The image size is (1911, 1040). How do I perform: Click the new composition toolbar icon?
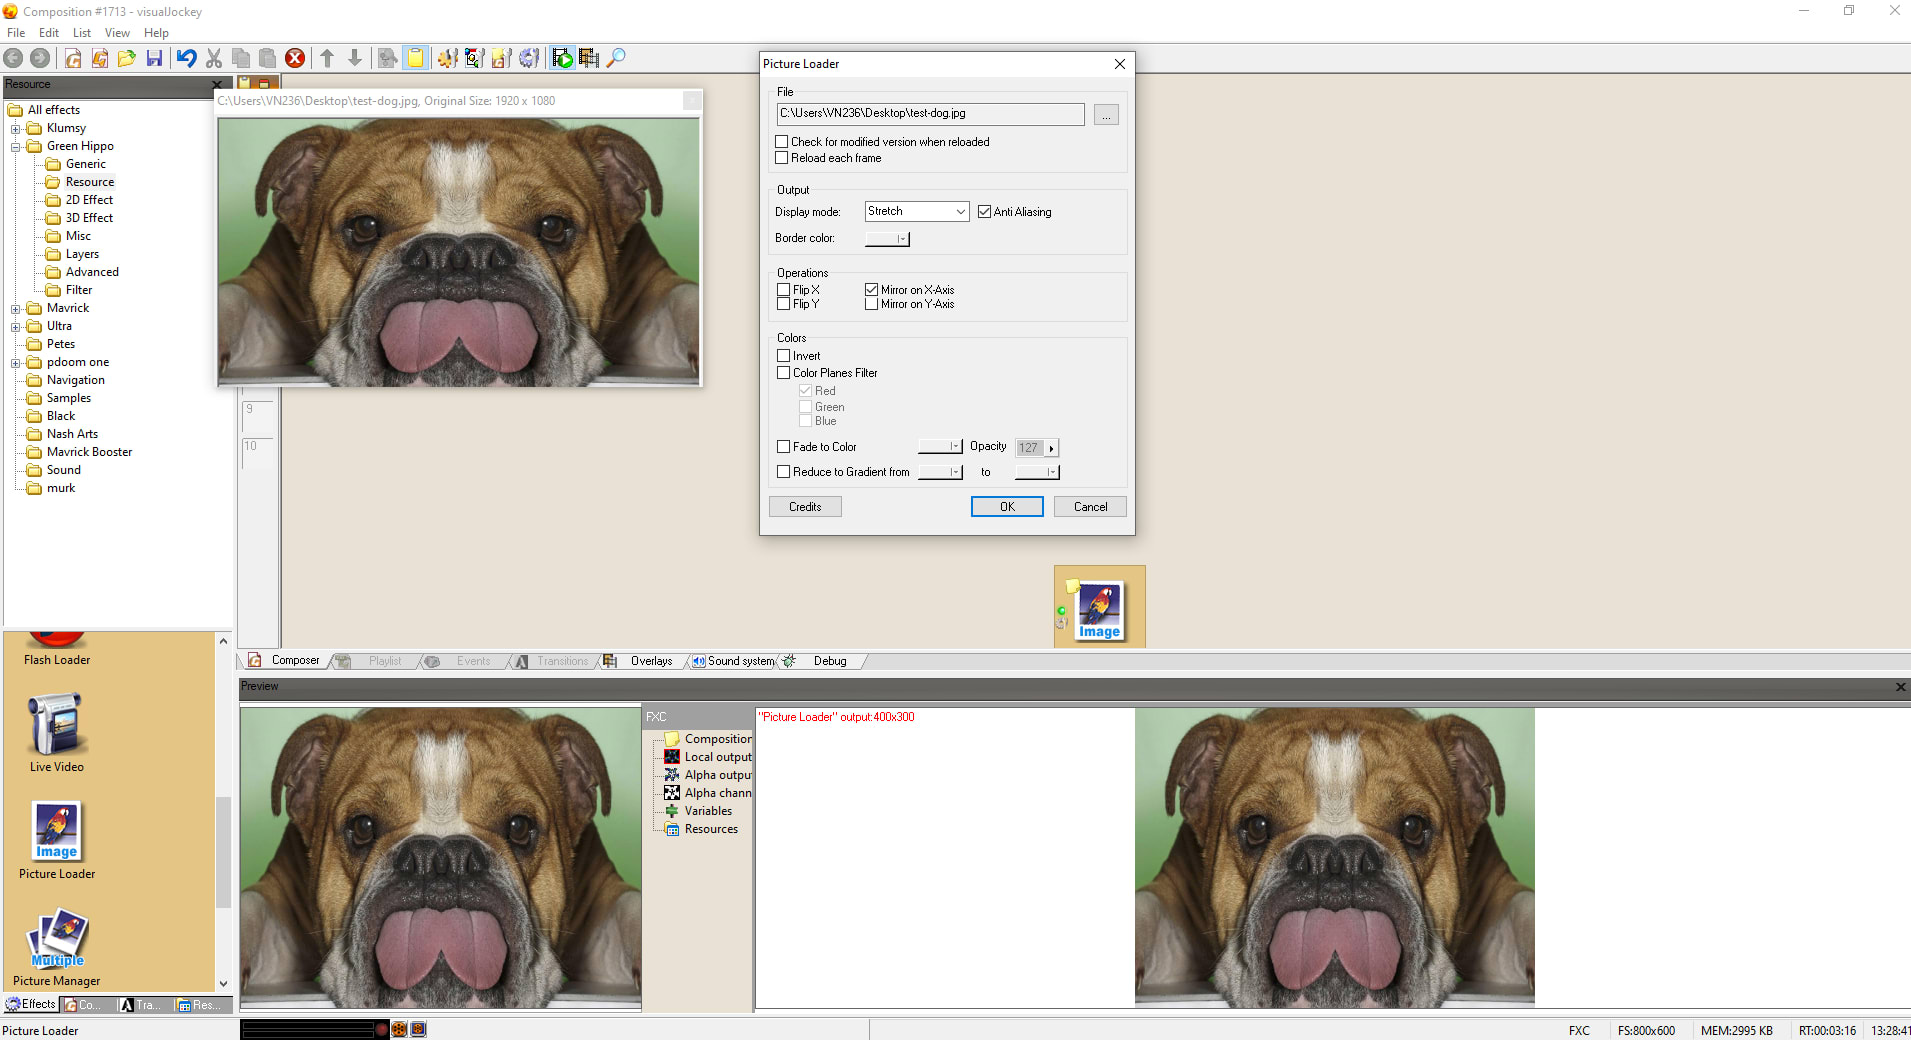click(73, 58)
